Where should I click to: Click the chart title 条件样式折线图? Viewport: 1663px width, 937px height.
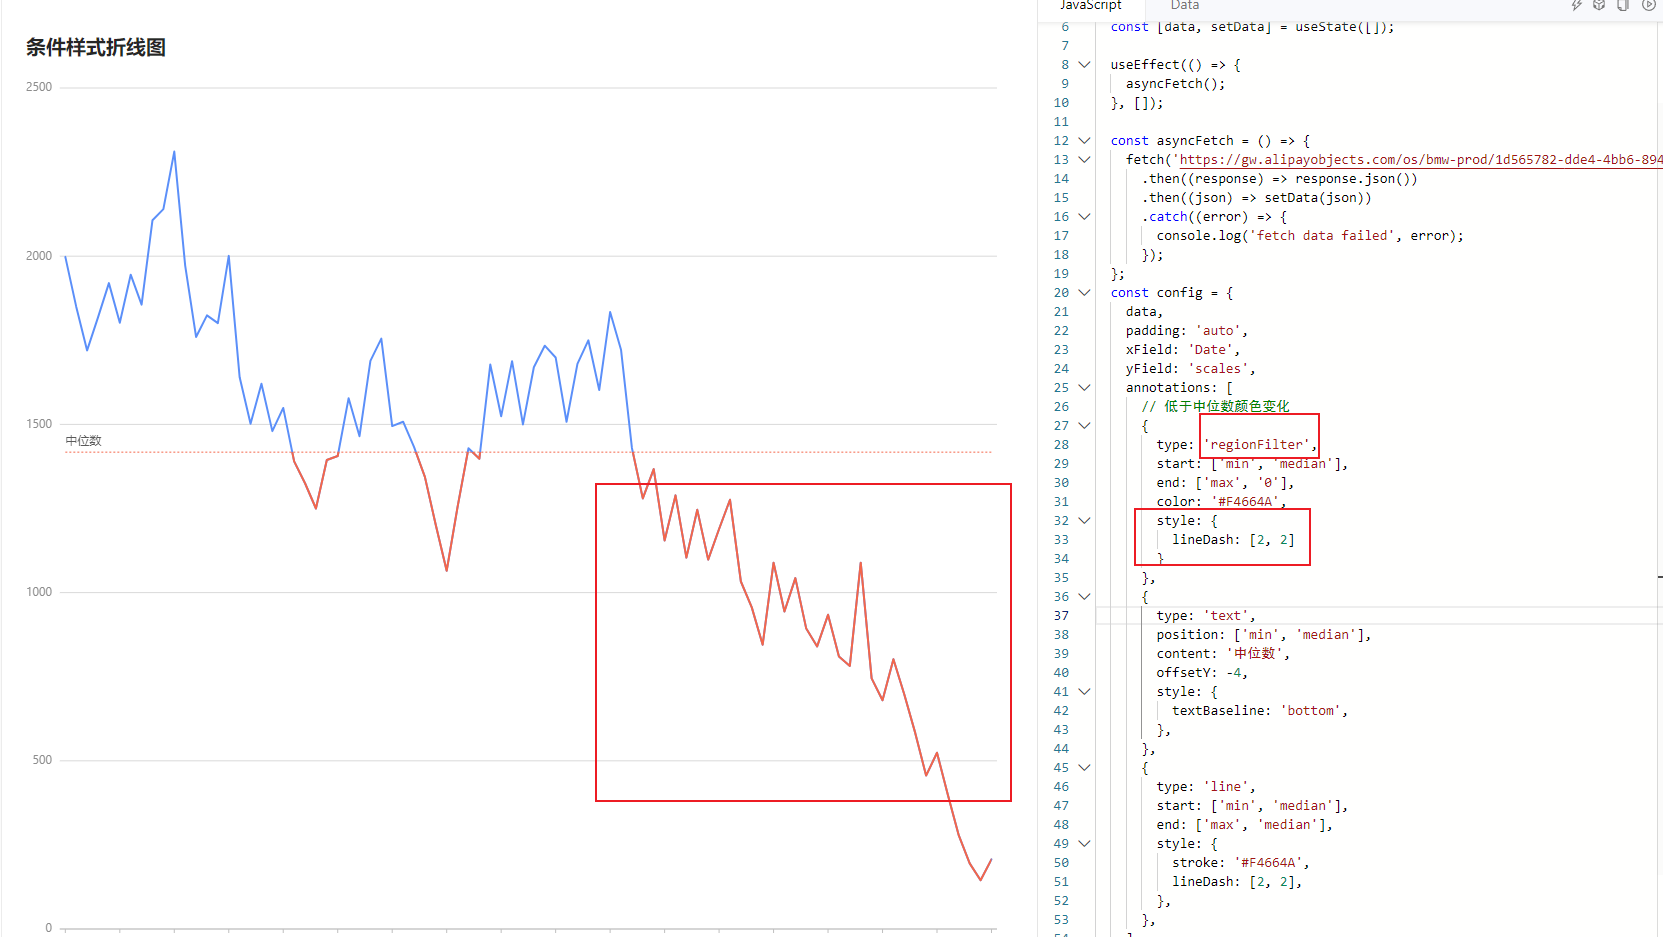click(x=96, y=48)
